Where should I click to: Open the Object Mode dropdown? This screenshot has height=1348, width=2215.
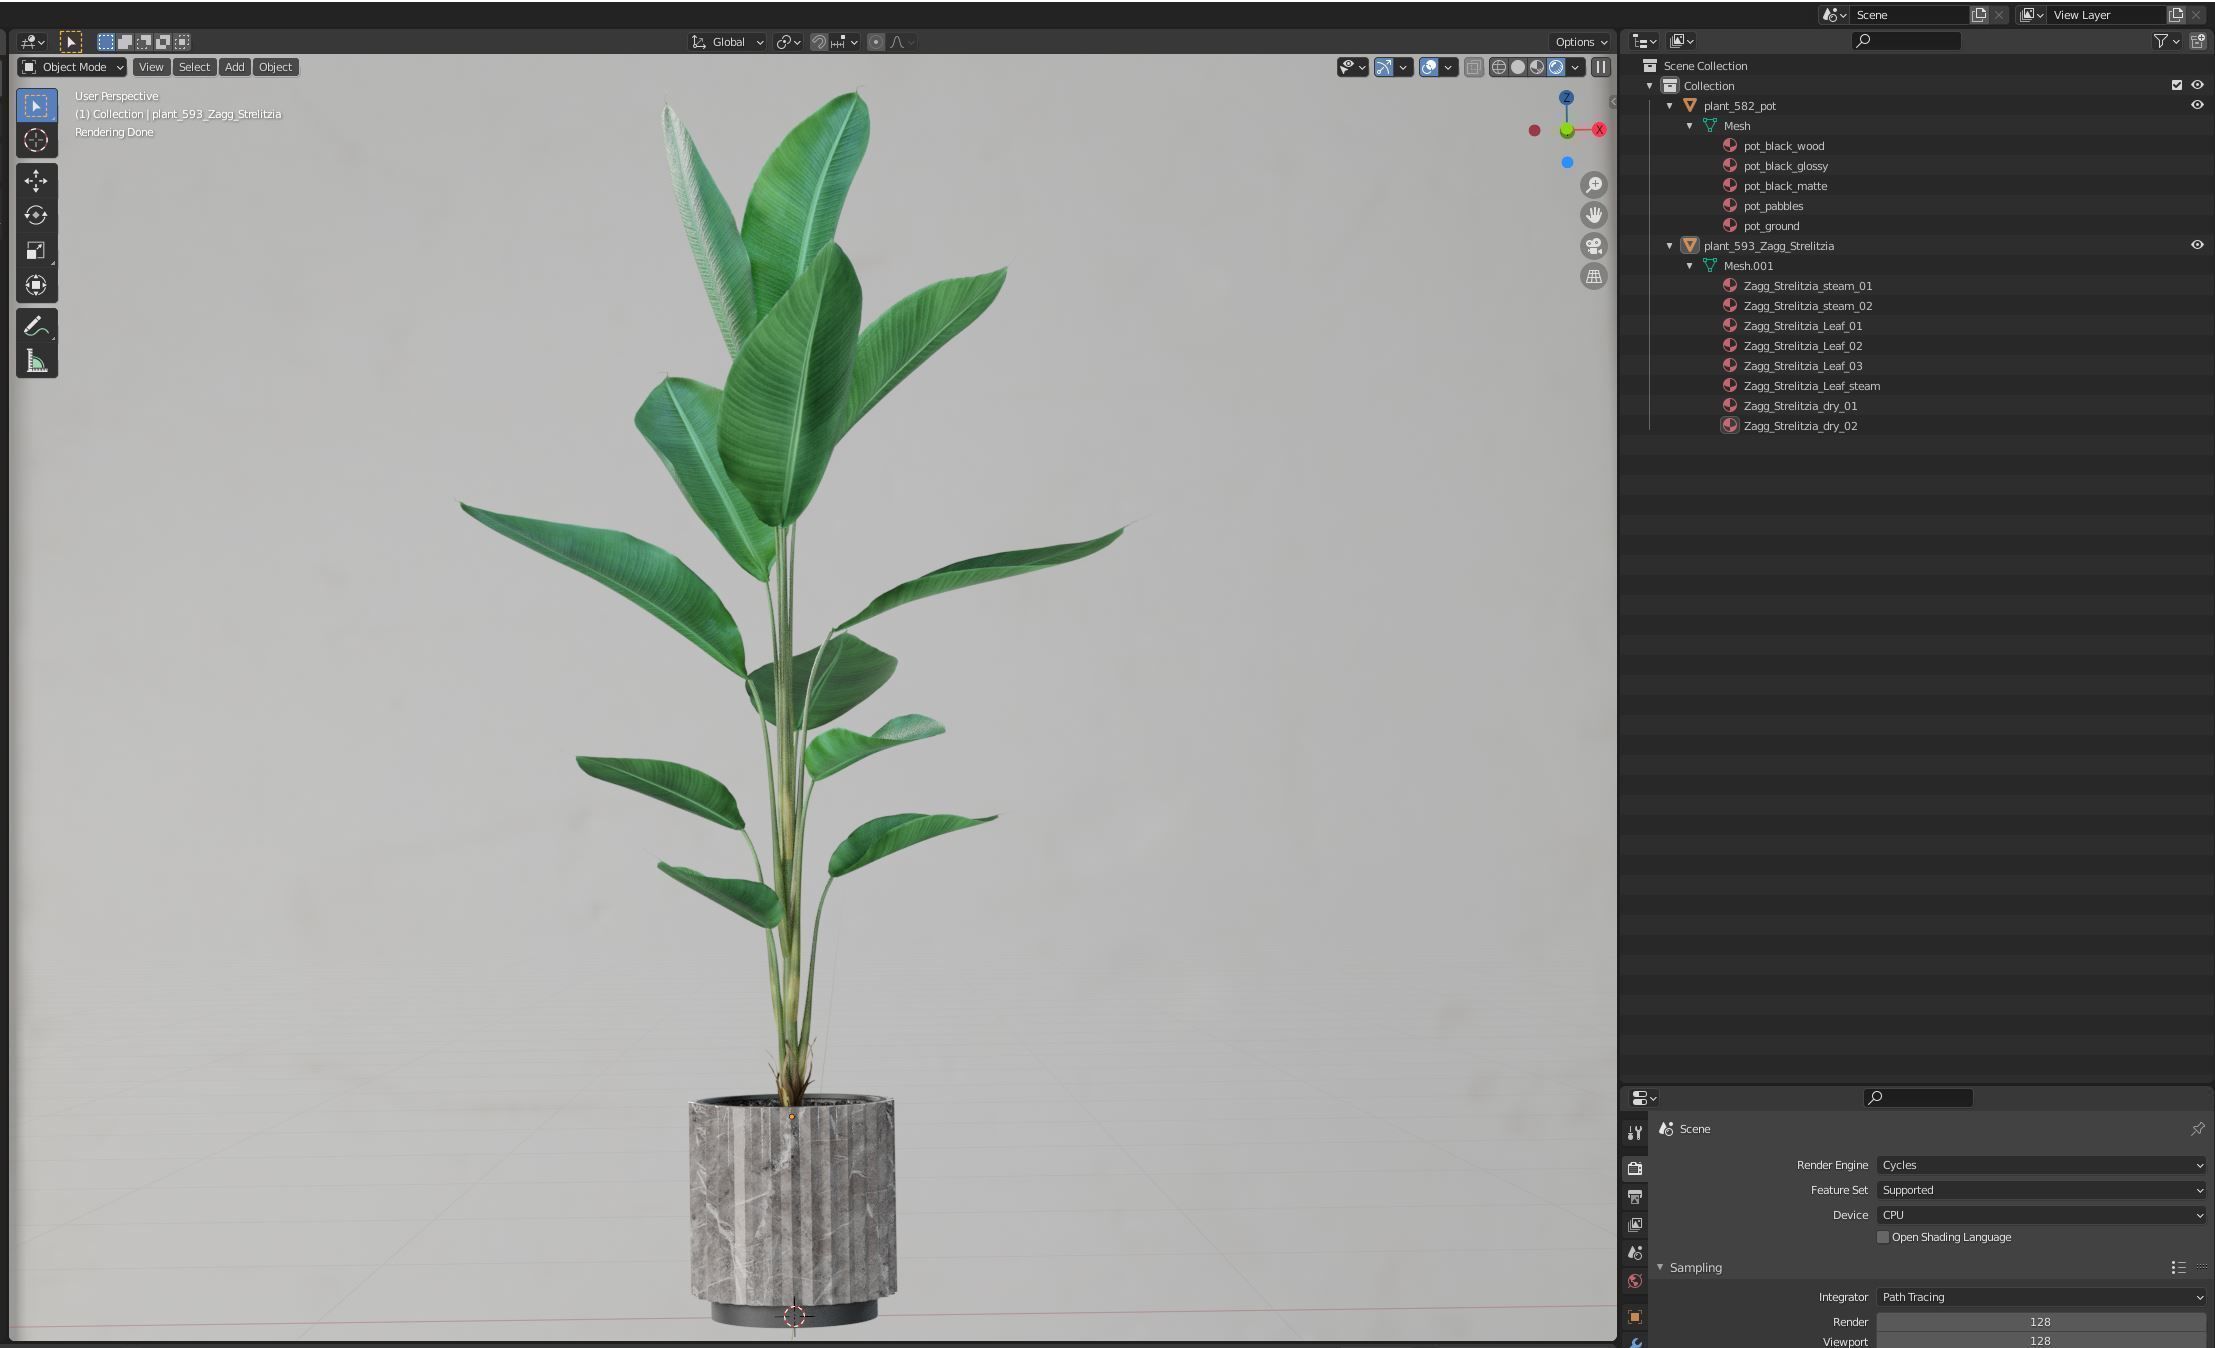(x=72, y=67)
